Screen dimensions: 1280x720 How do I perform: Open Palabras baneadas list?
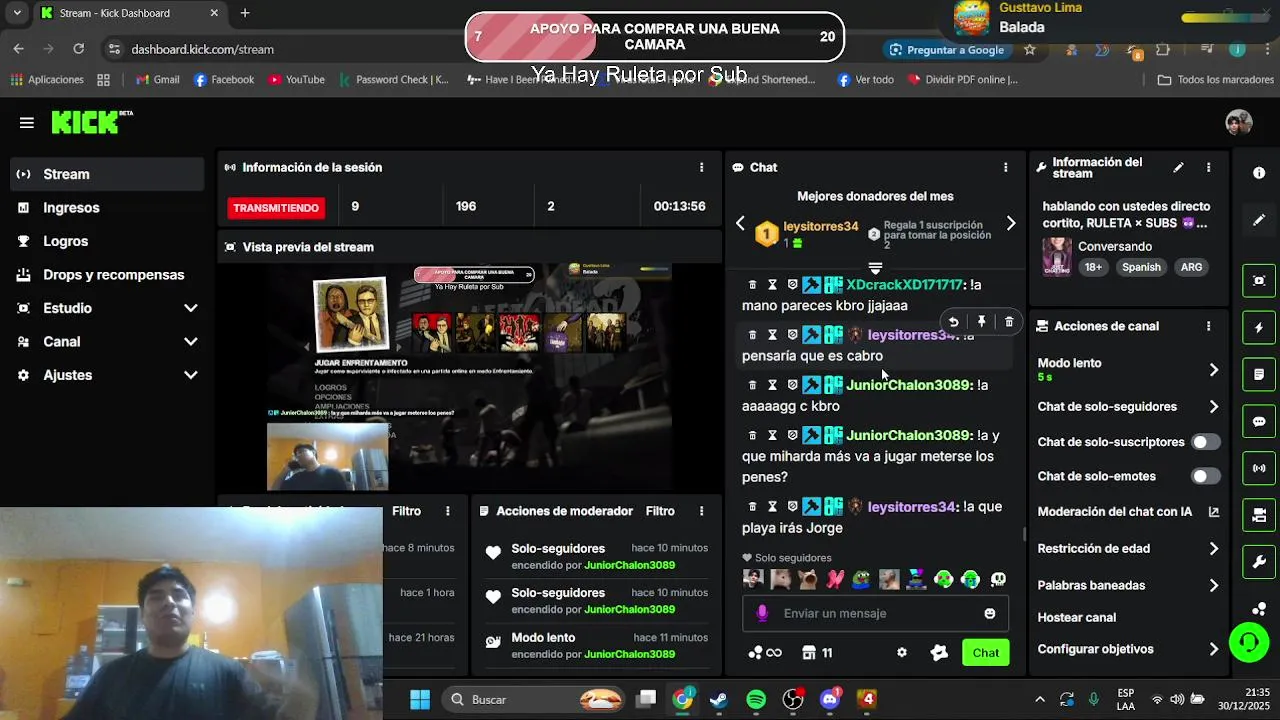click(x=1128, y=585)
